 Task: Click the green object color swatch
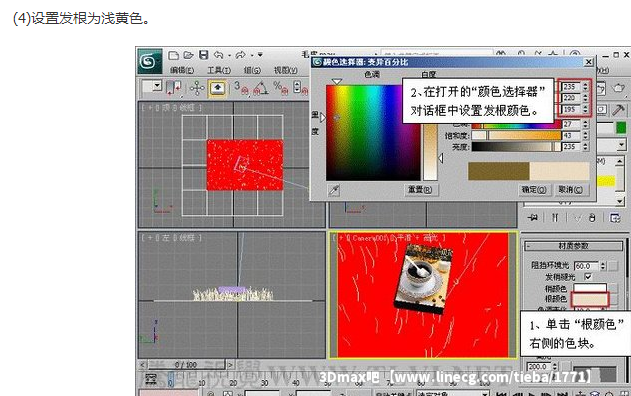pyautogui.click(x=621, y=128)
